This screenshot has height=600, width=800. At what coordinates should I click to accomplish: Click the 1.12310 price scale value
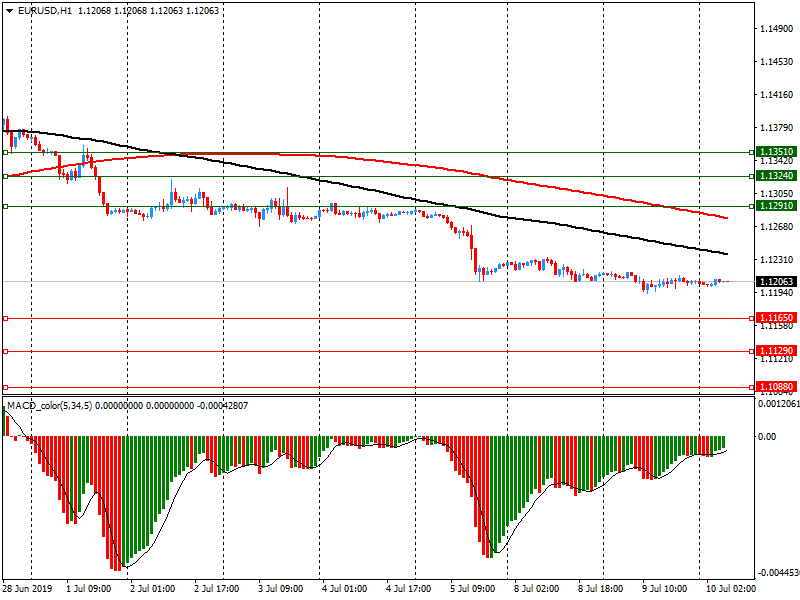tap(777, 260)
